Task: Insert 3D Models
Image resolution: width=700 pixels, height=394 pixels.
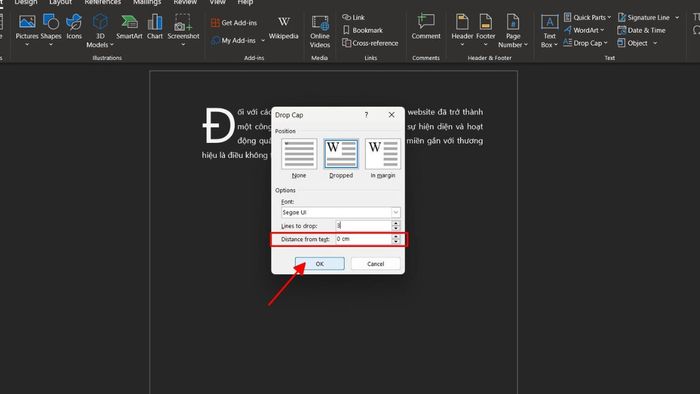Action: click(100, 30)
